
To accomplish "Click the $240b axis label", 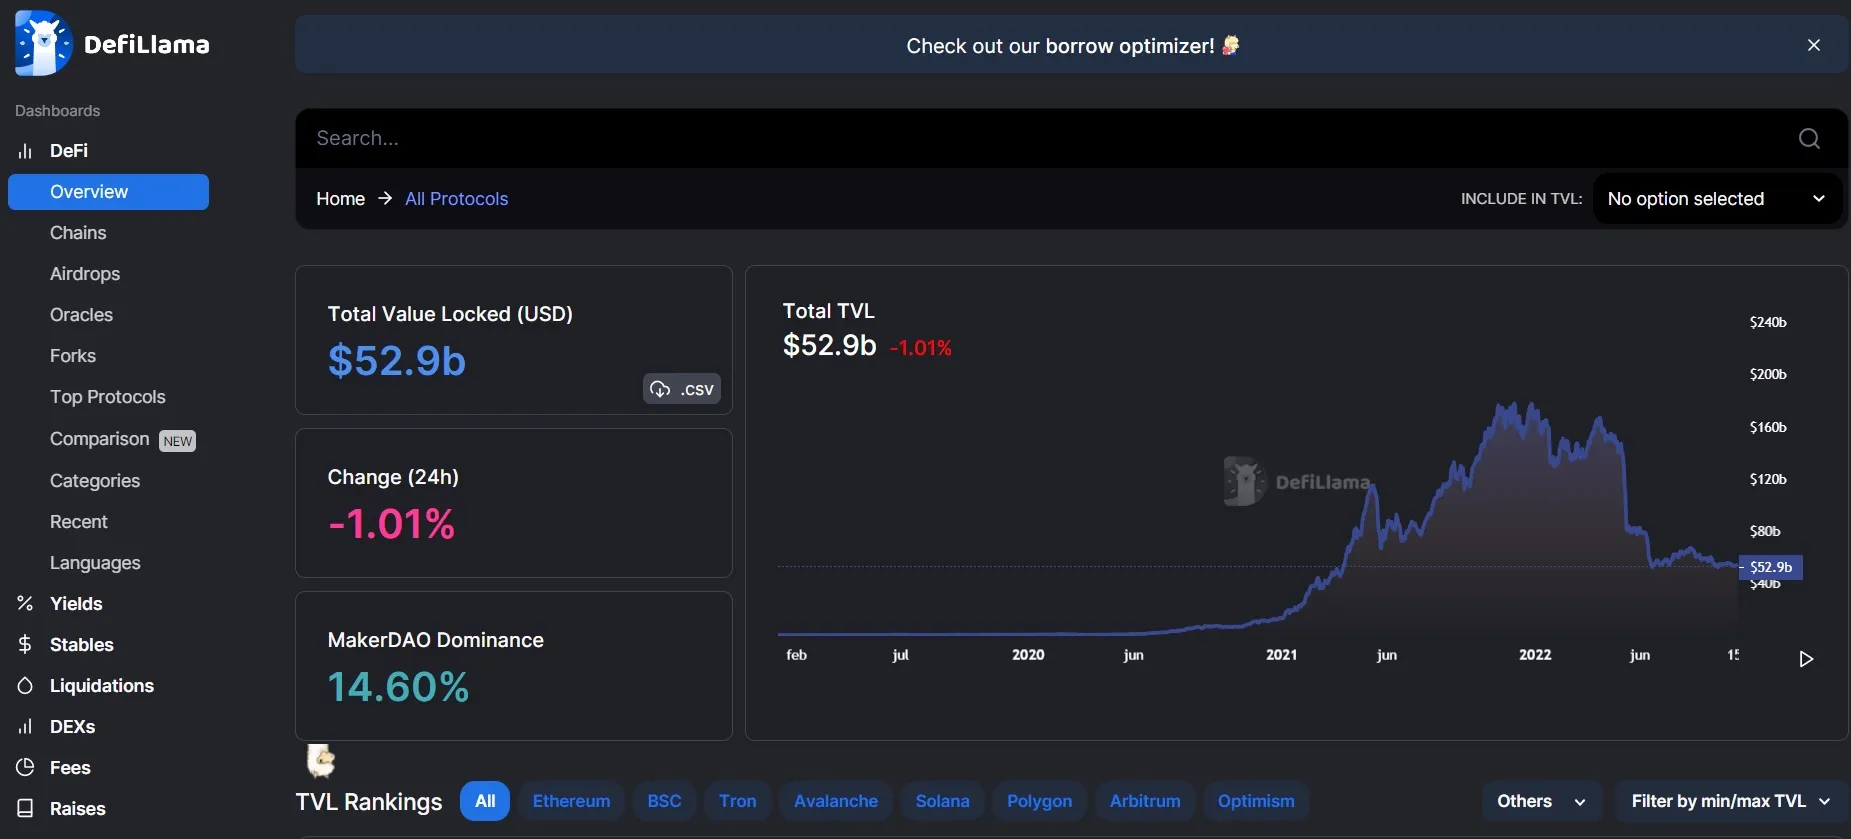I will pos(1768,322).
